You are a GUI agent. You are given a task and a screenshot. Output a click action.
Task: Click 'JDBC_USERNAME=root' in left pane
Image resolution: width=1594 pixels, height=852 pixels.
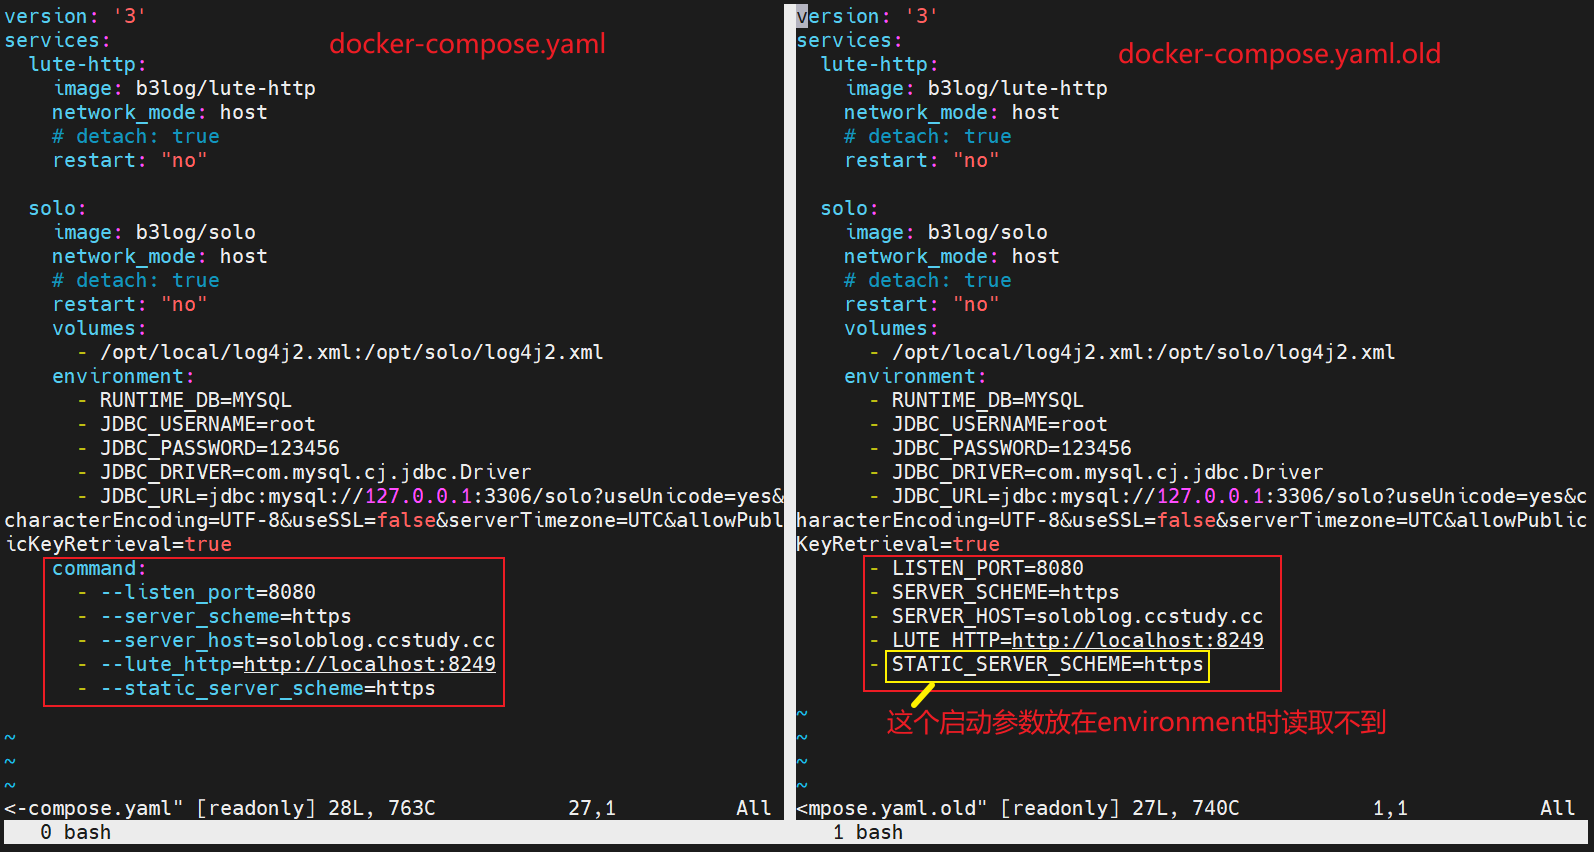point(208,424)
